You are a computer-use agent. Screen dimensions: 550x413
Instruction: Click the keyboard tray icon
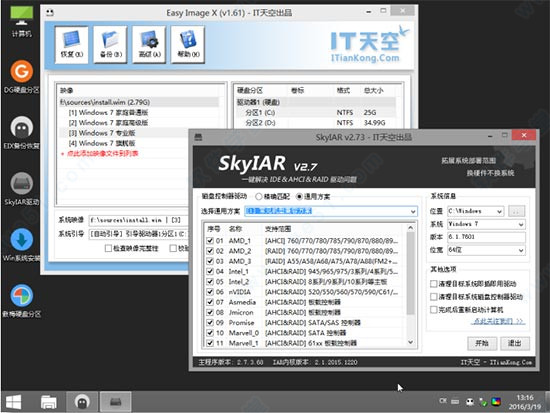(x=455, y=401)
